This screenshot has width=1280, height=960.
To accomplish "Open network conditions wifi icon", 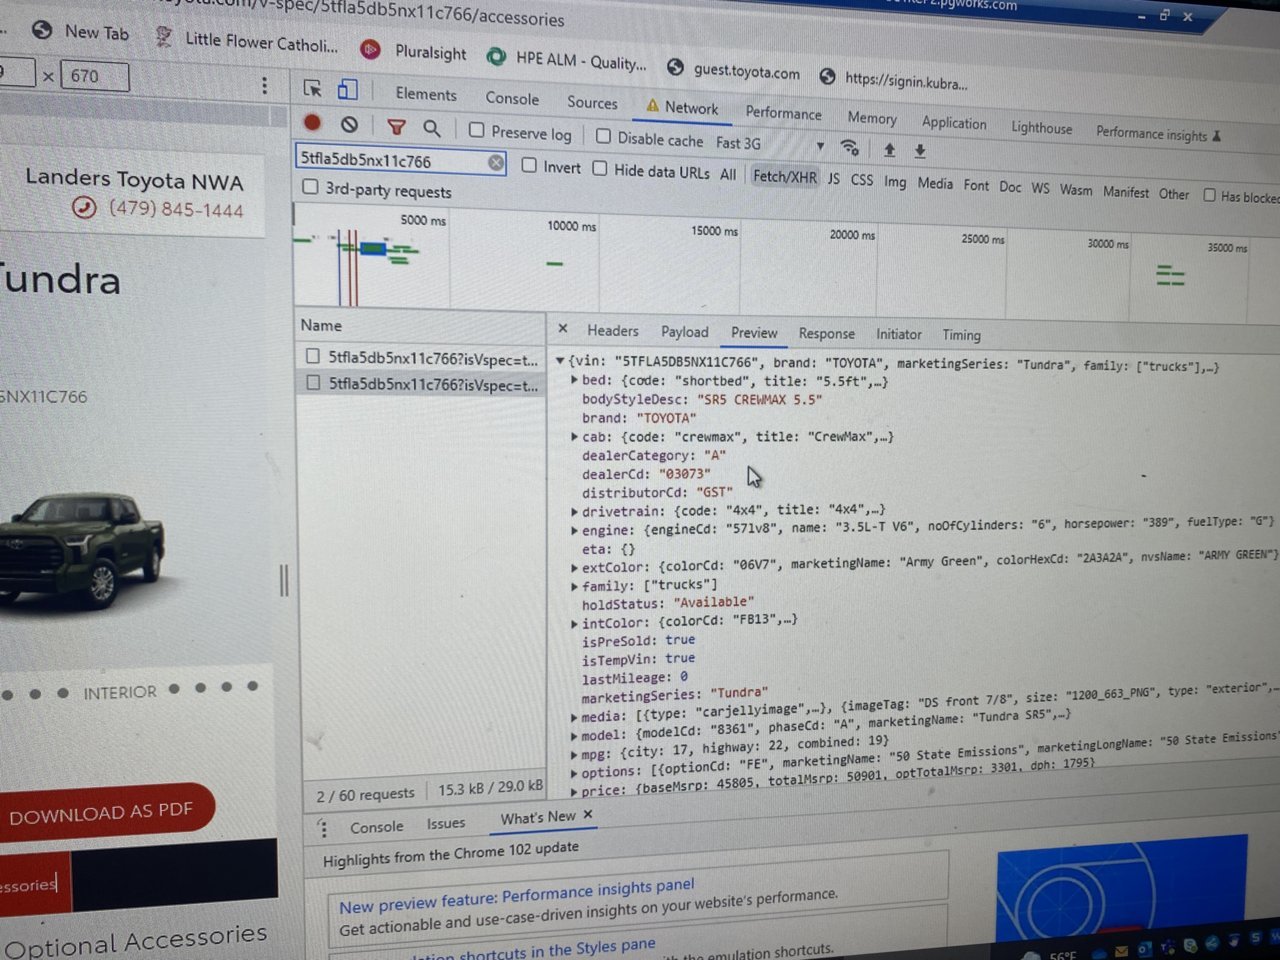I will point(850,148).
